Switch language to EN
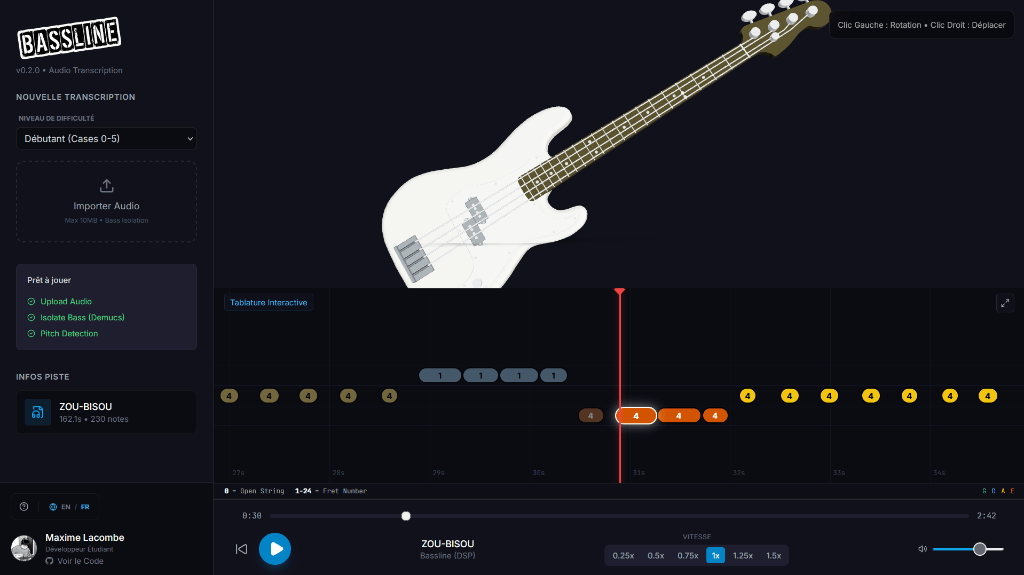This screenshot has width=1024, height=575. pos(65,507)
